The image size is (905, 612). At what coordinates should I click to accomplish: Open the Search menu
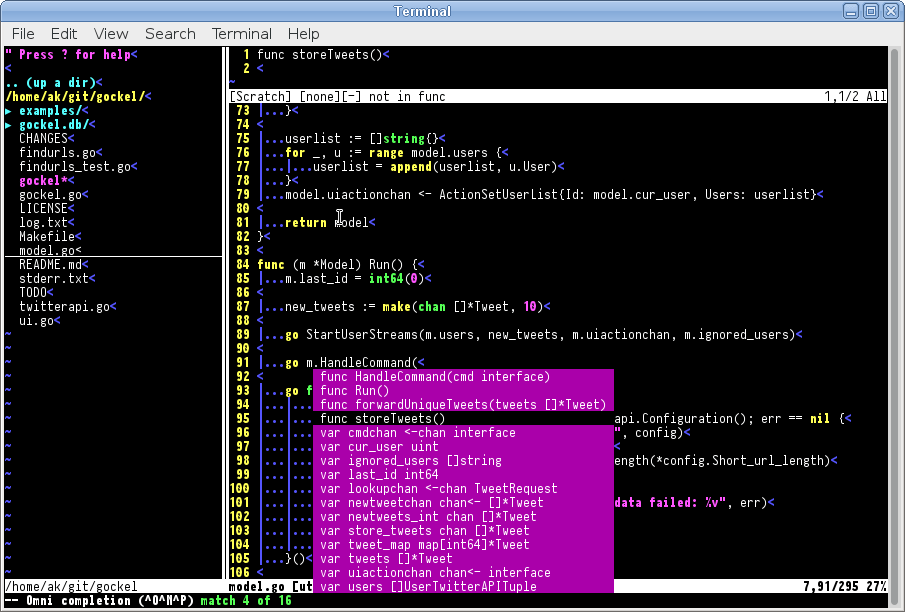coord(170,34)
